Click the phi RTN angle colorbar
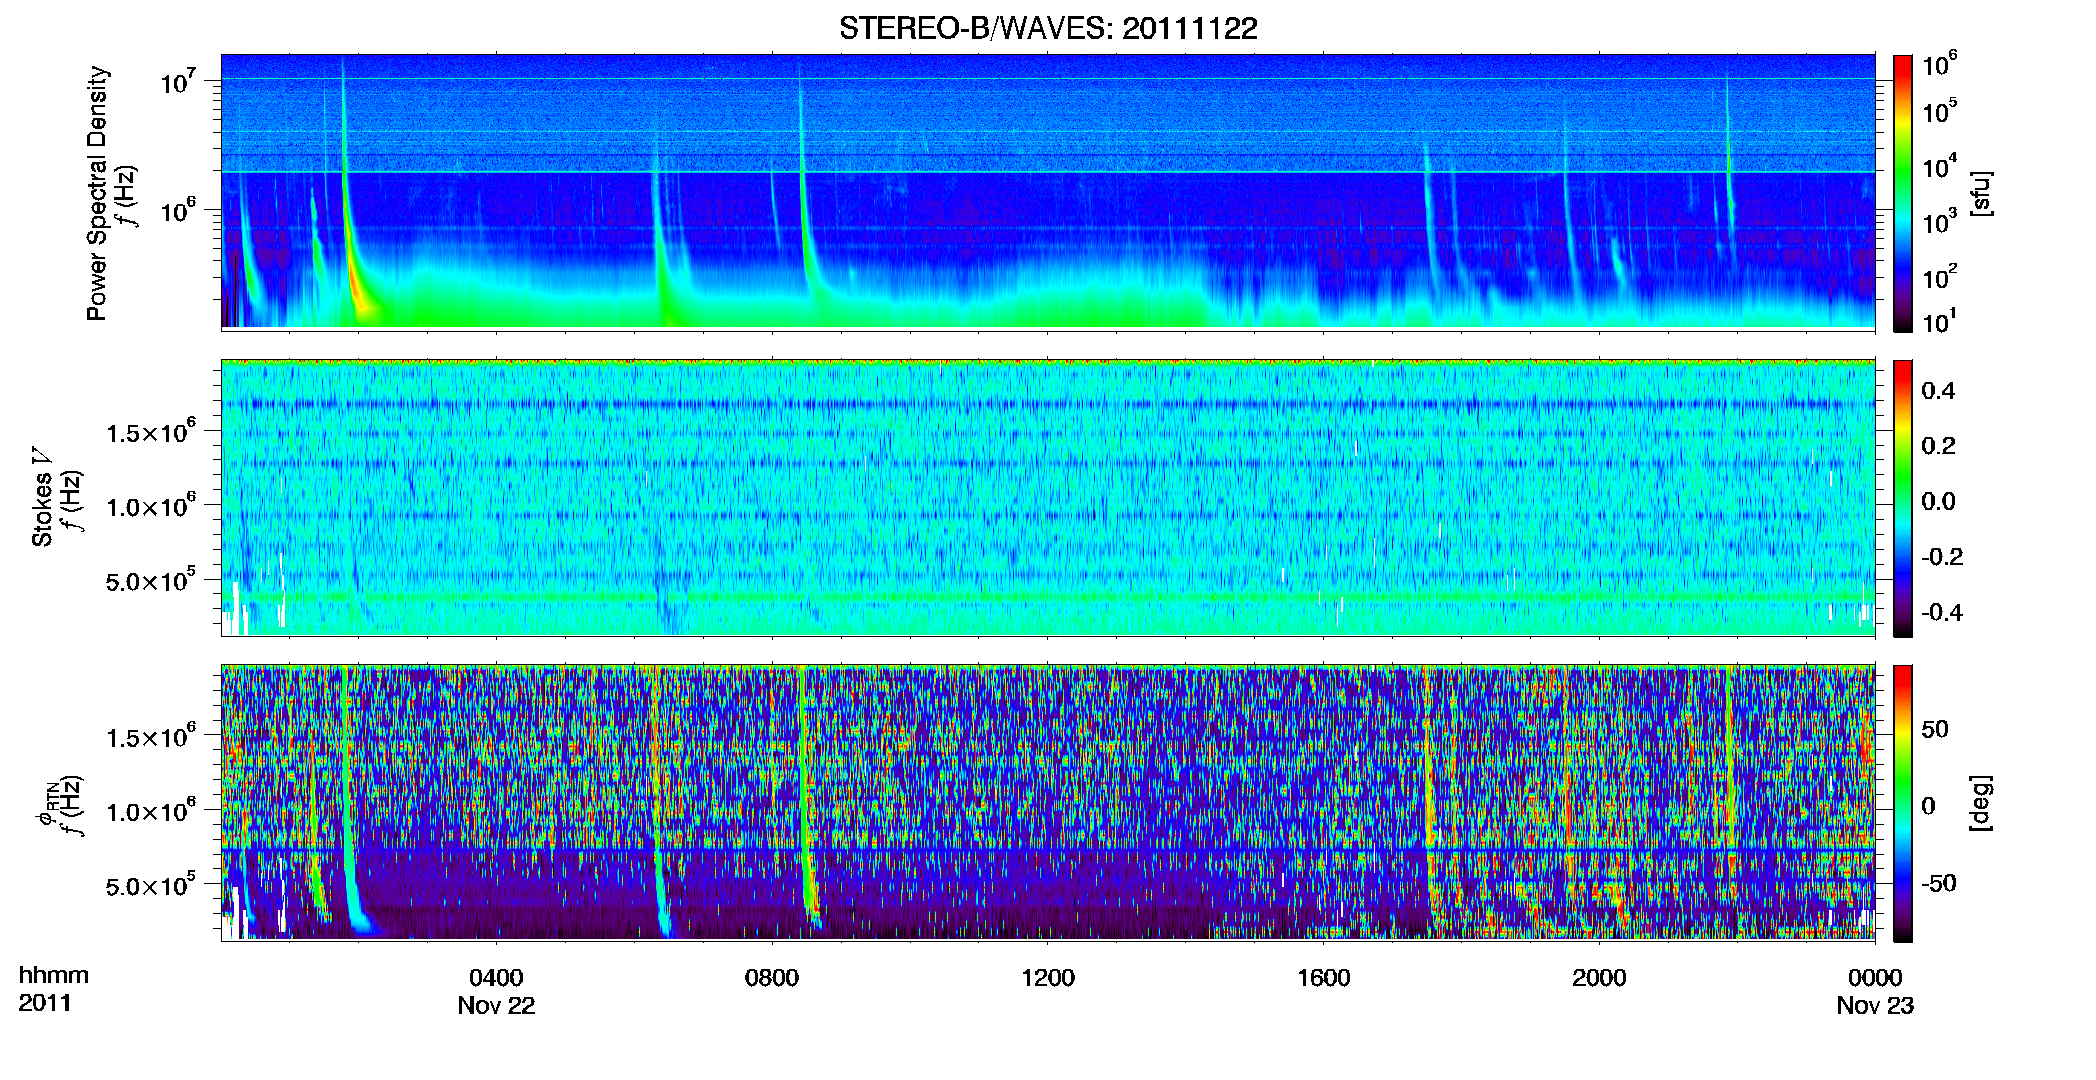 point(1903,803)
